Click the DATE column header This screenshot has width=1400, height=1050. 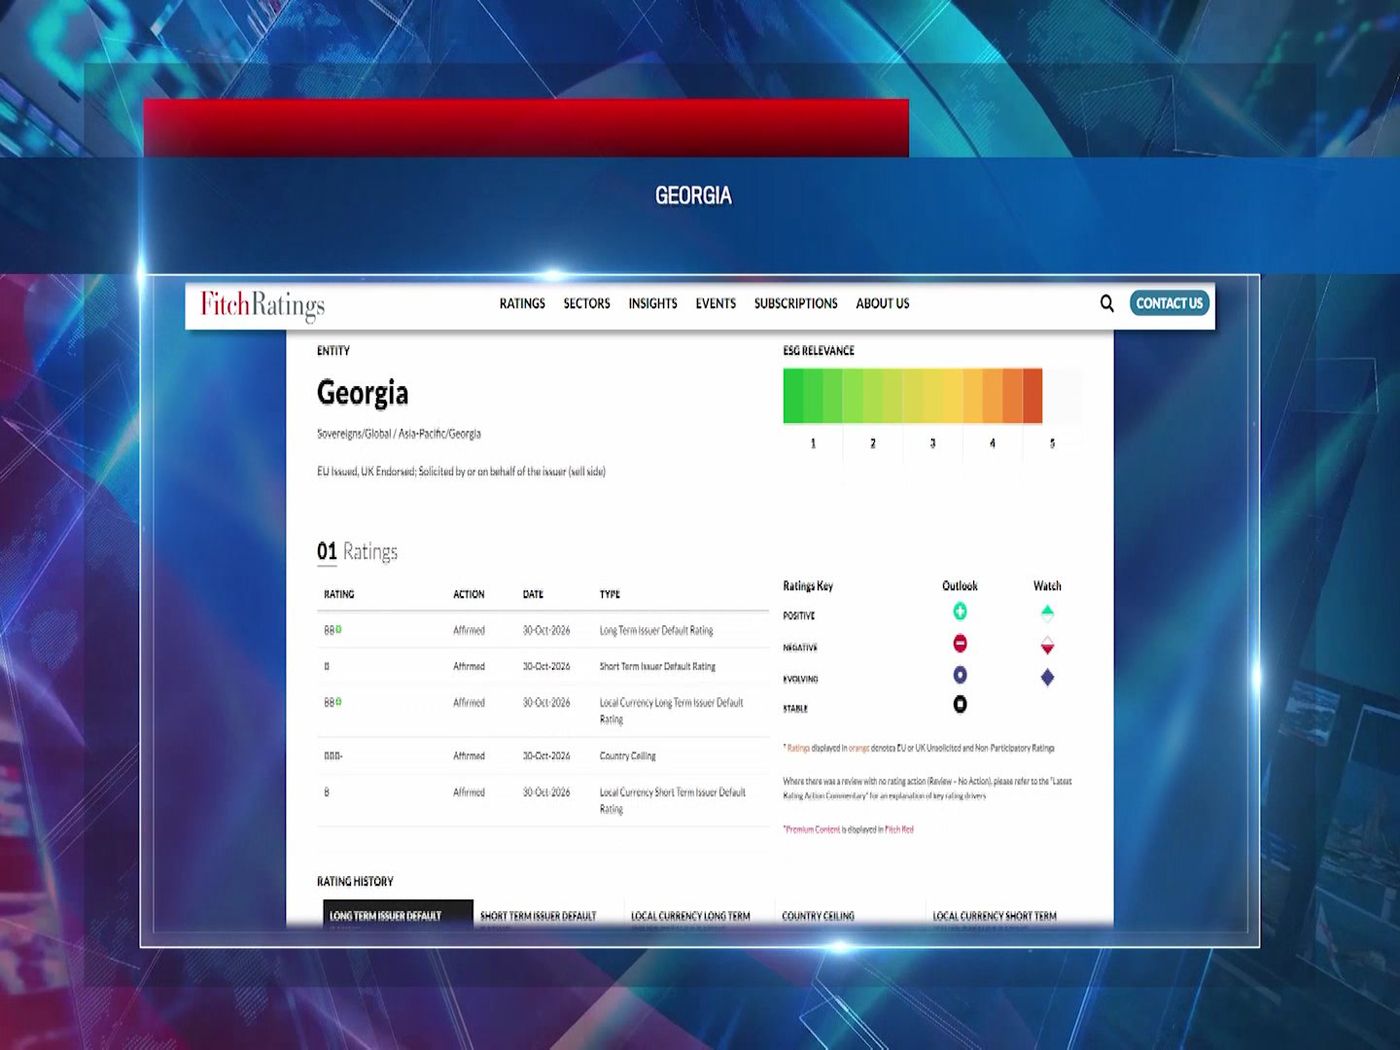point(533,594)
